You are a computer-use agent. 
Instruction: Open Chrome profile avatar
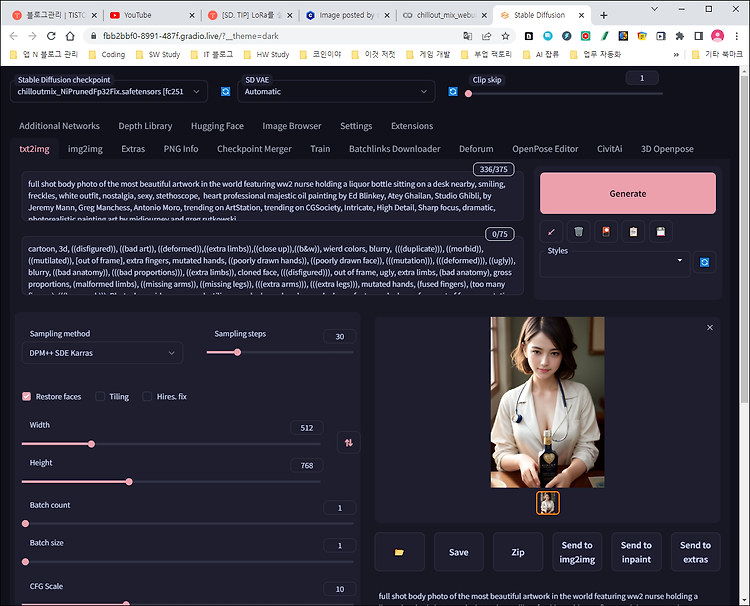(717, 36)
